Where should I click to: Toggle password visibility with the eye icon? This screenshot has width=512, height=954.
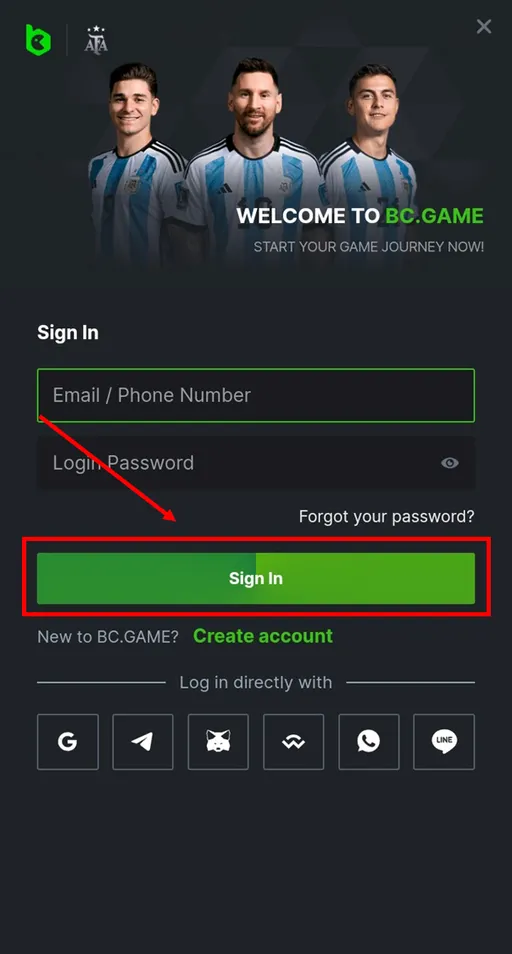tap(449, 463)
